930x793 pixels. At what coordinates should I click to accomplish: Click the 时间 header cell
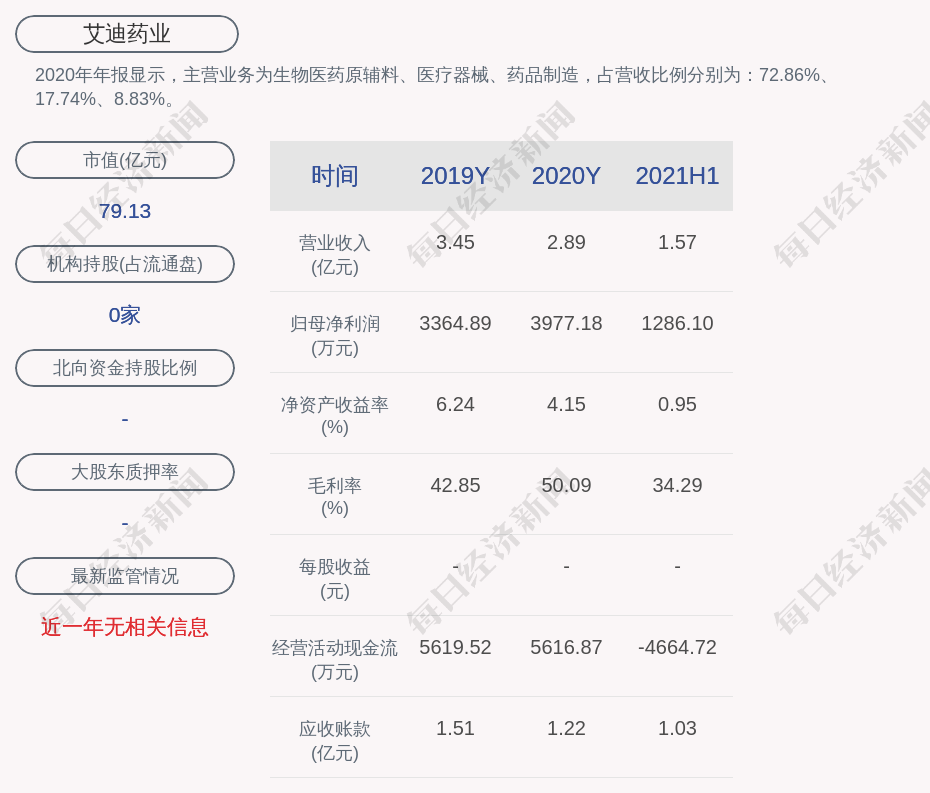coord(335,176)
